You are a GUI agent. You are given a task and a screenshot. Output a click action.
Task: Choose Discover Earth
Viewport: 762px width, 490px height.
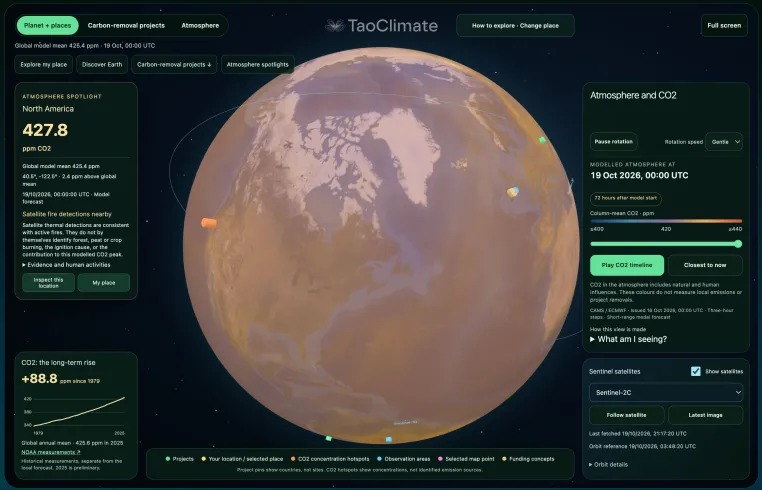click(102, 64)
